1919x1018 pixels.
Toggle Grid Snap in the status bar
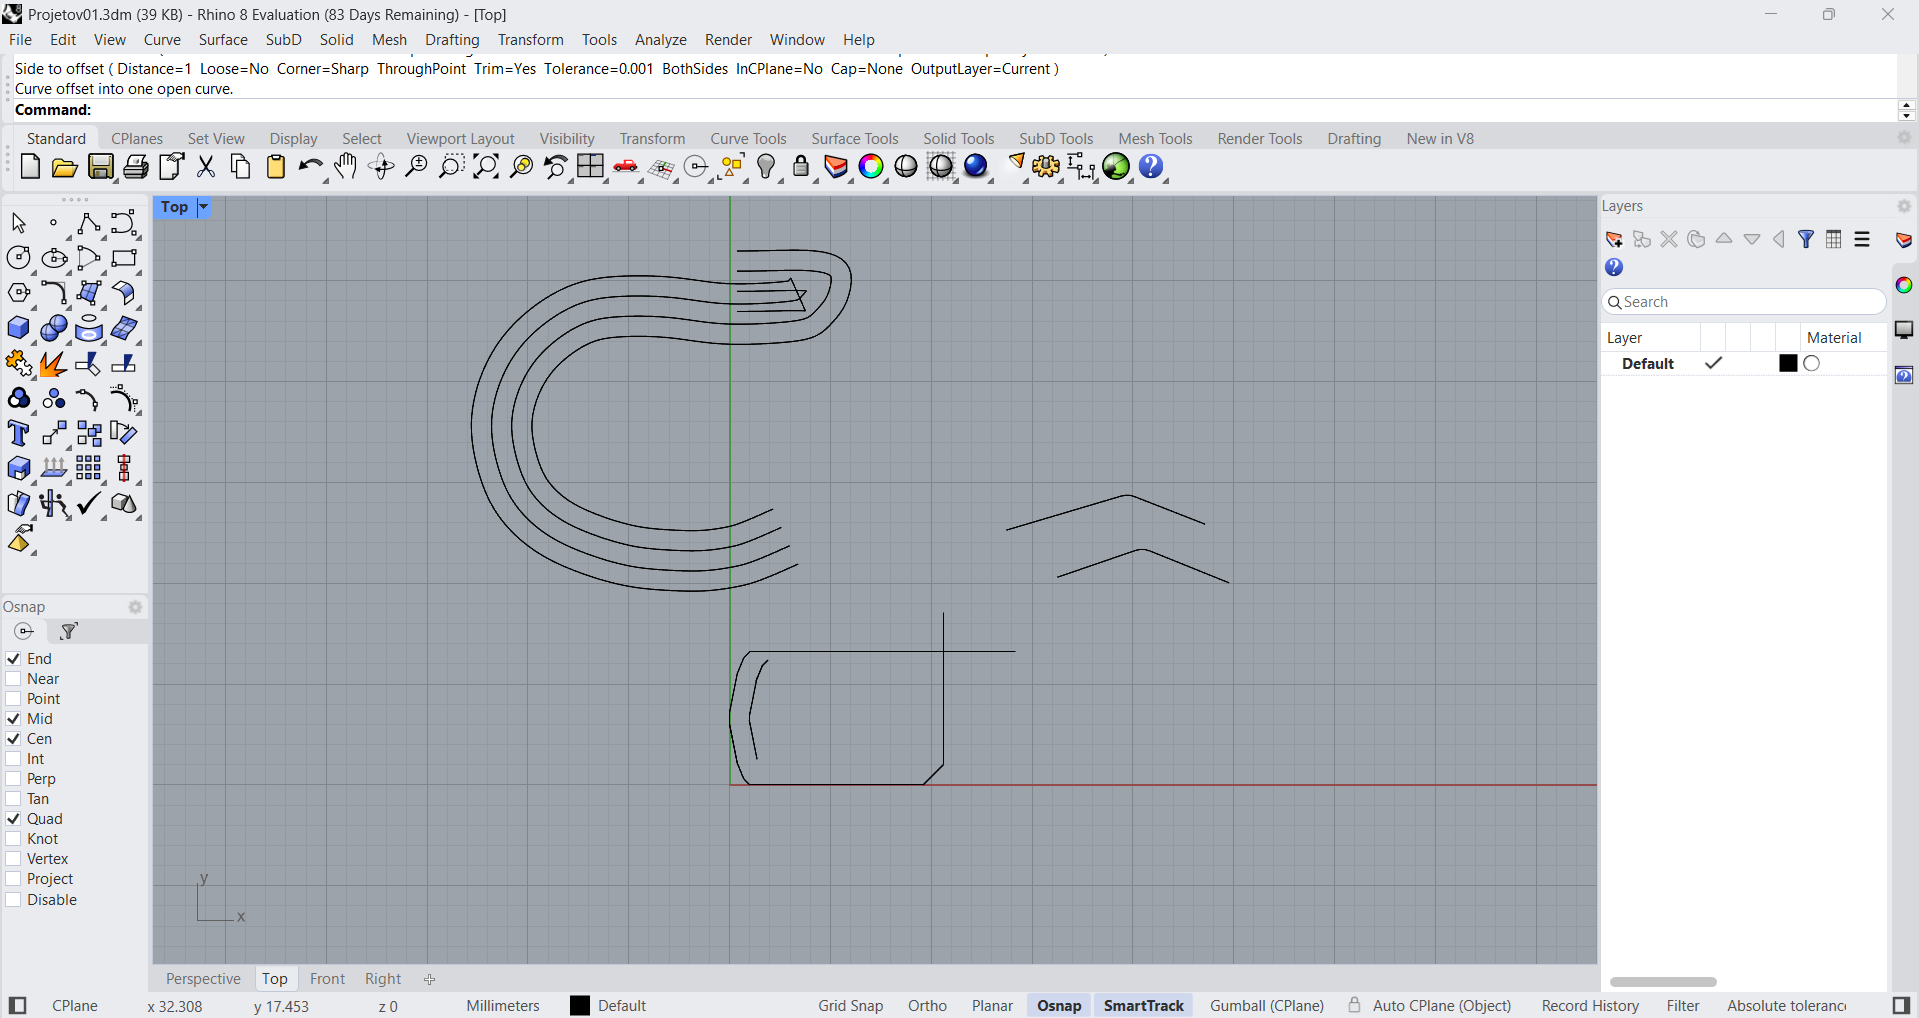[850, 1006]
